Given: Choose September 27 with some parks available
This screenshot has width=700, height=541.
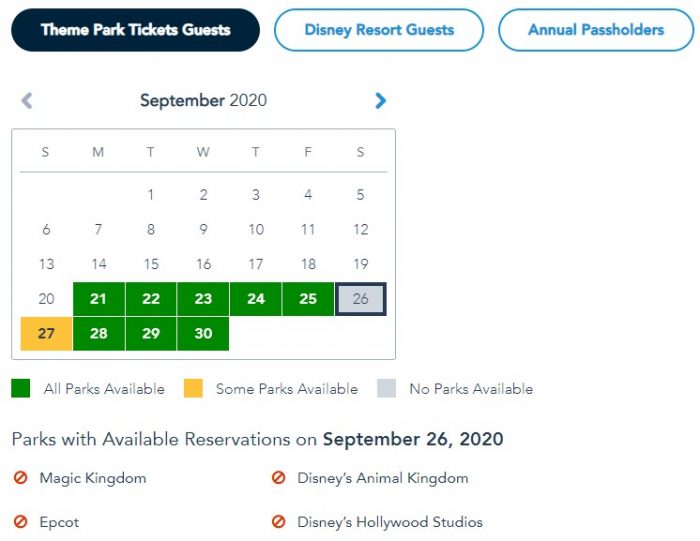Looking at the screenshot, I should [46, 333].
